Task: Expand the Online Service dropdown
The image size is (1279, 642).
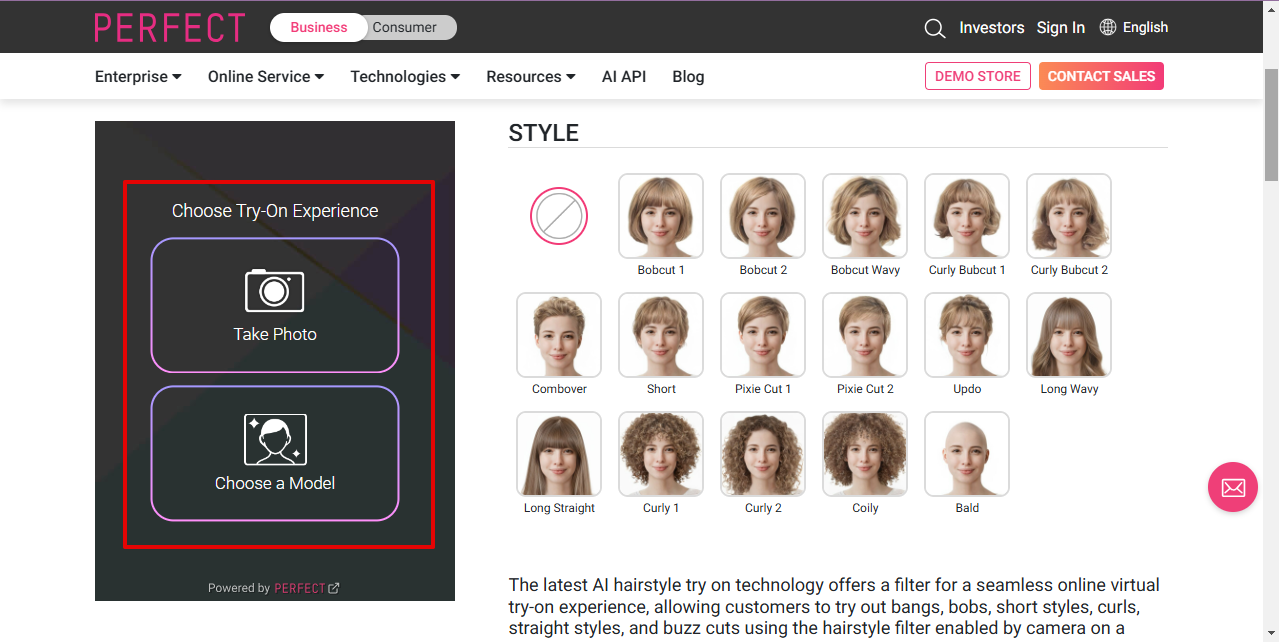Action: click(x=266, y=77)
